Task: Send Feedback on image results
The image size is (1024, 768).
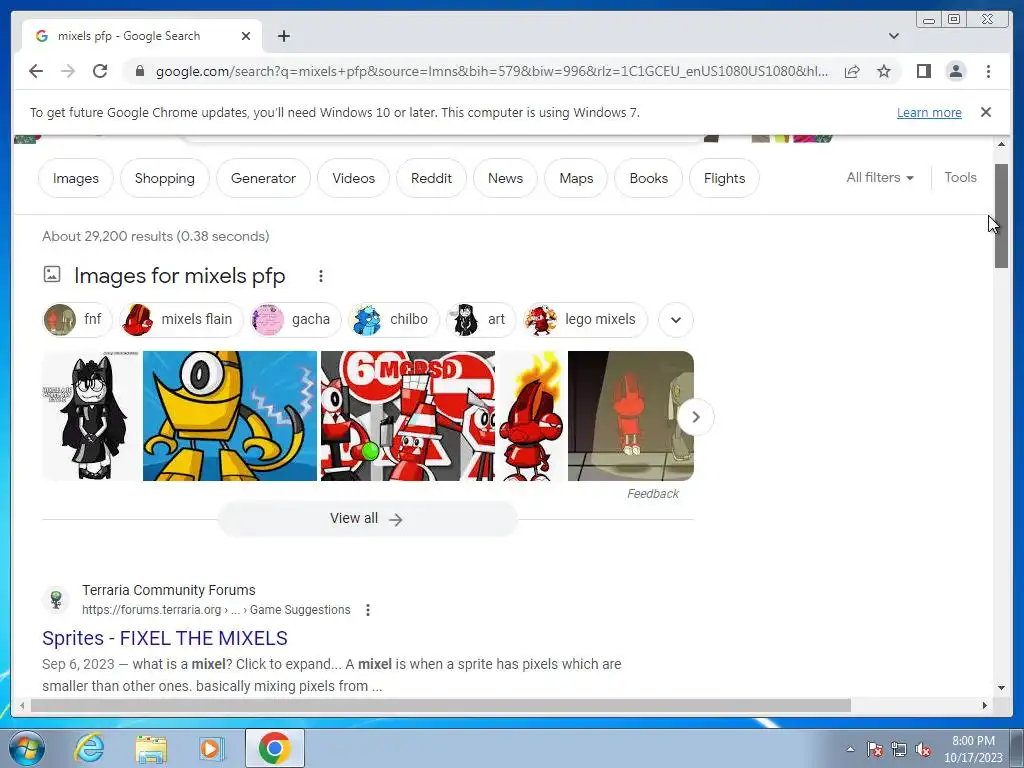Action: (652, 494)
